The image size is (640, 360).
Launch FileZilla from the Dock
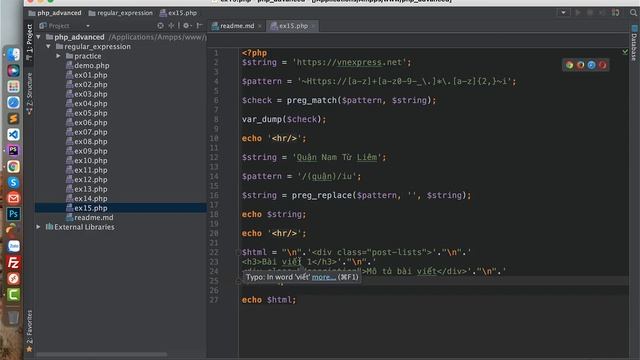click(13, 262)
